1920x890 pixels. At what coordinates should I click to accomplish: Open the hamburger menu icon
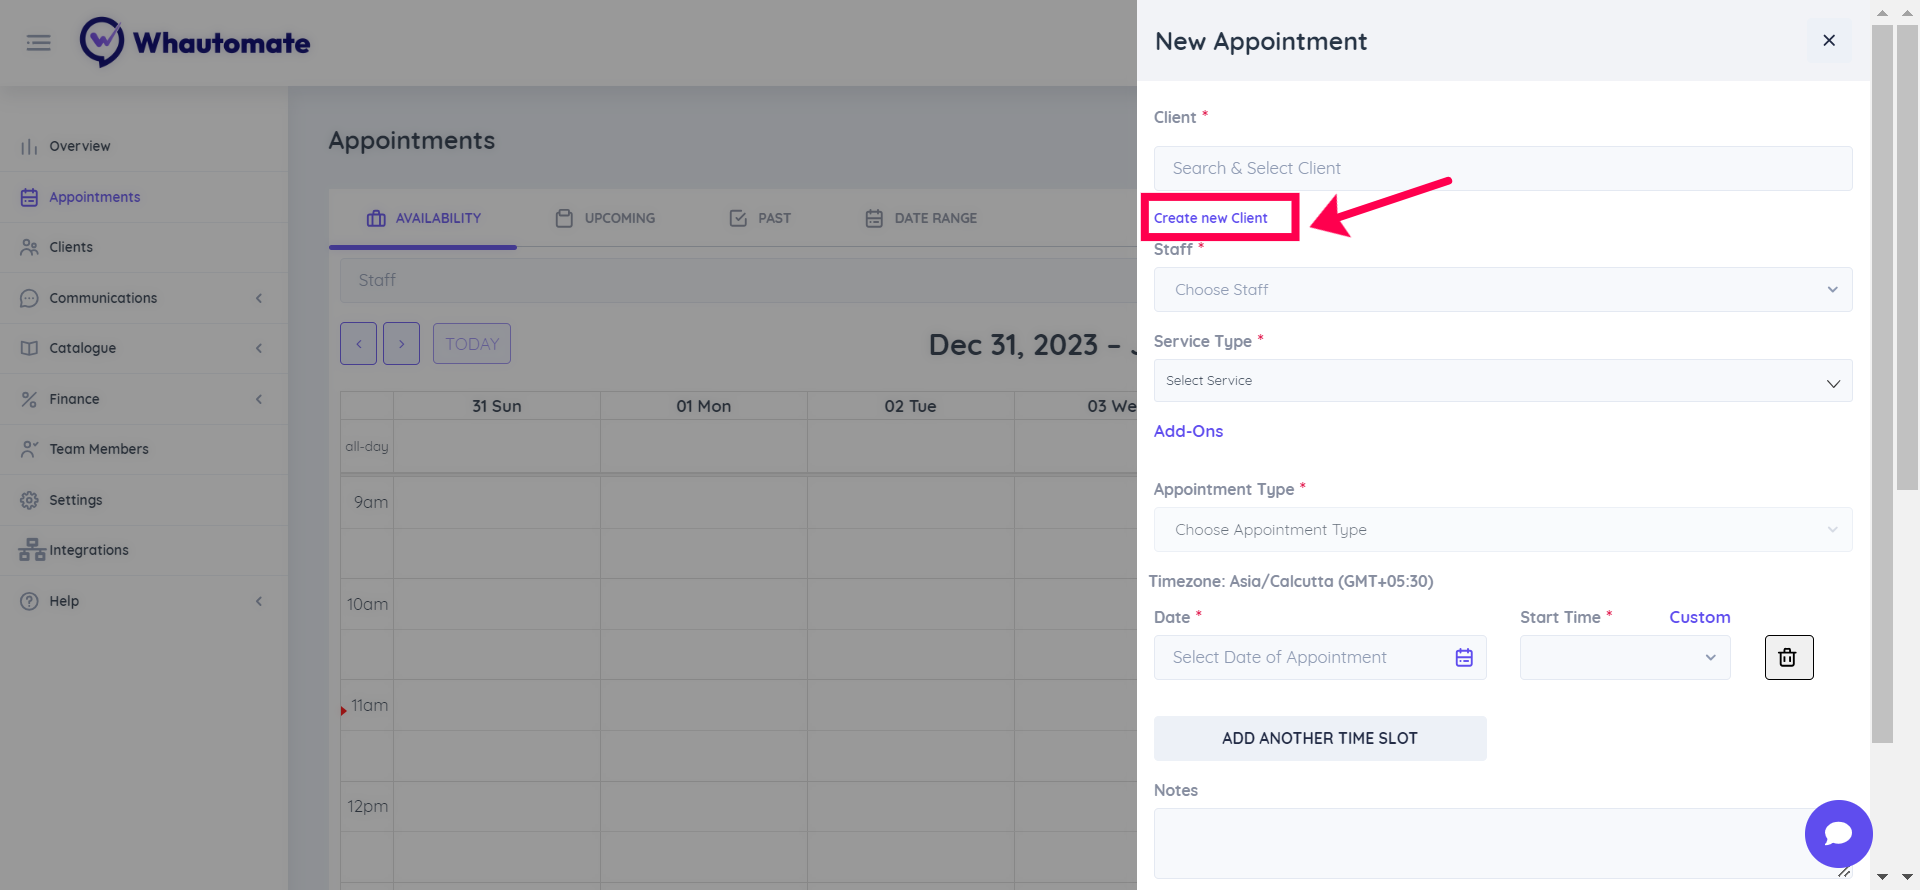coord(39,42)
